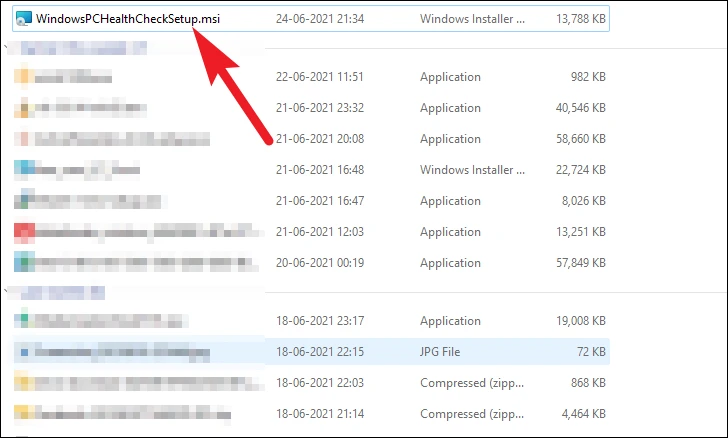Click the date 18-06-2021 22:03

coord(320,383)
